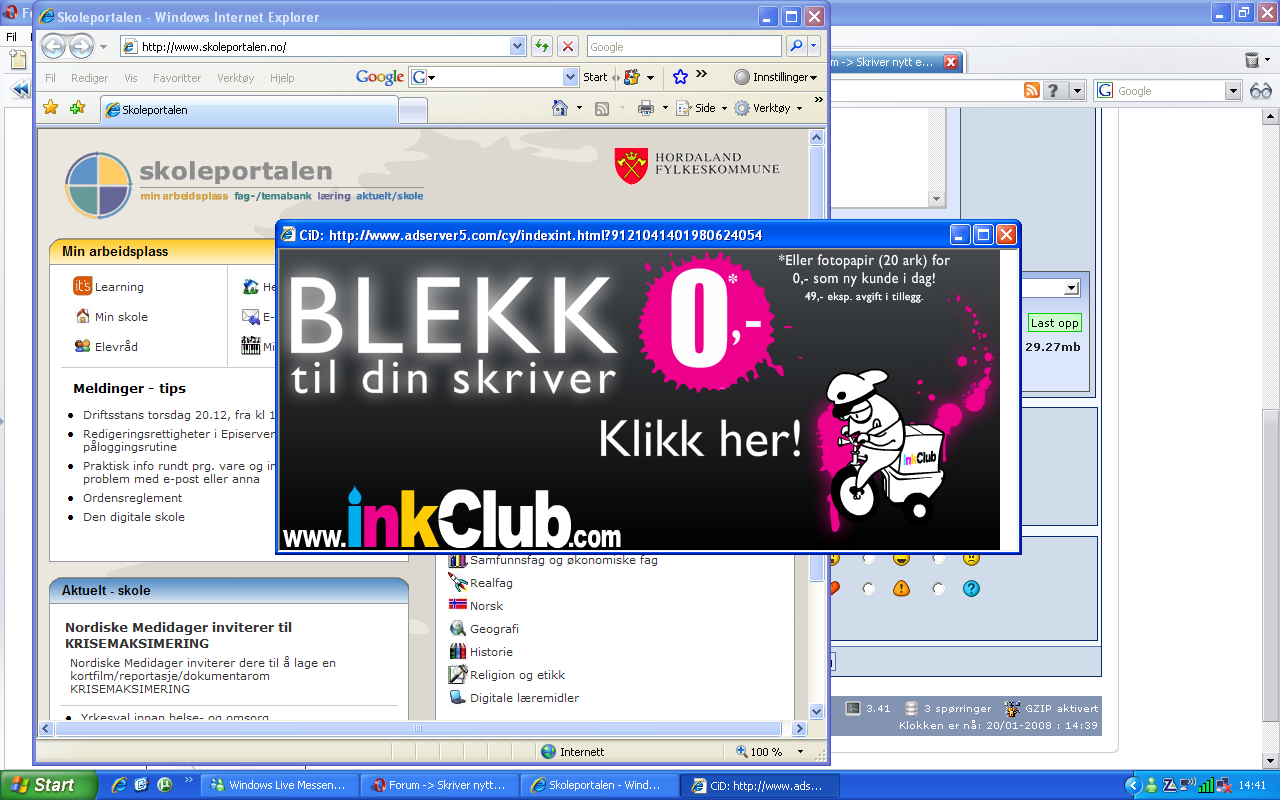1280x800 pixels.
Task: Click the Home icon in IE toolbar
Action: click(x=561, y=108)
